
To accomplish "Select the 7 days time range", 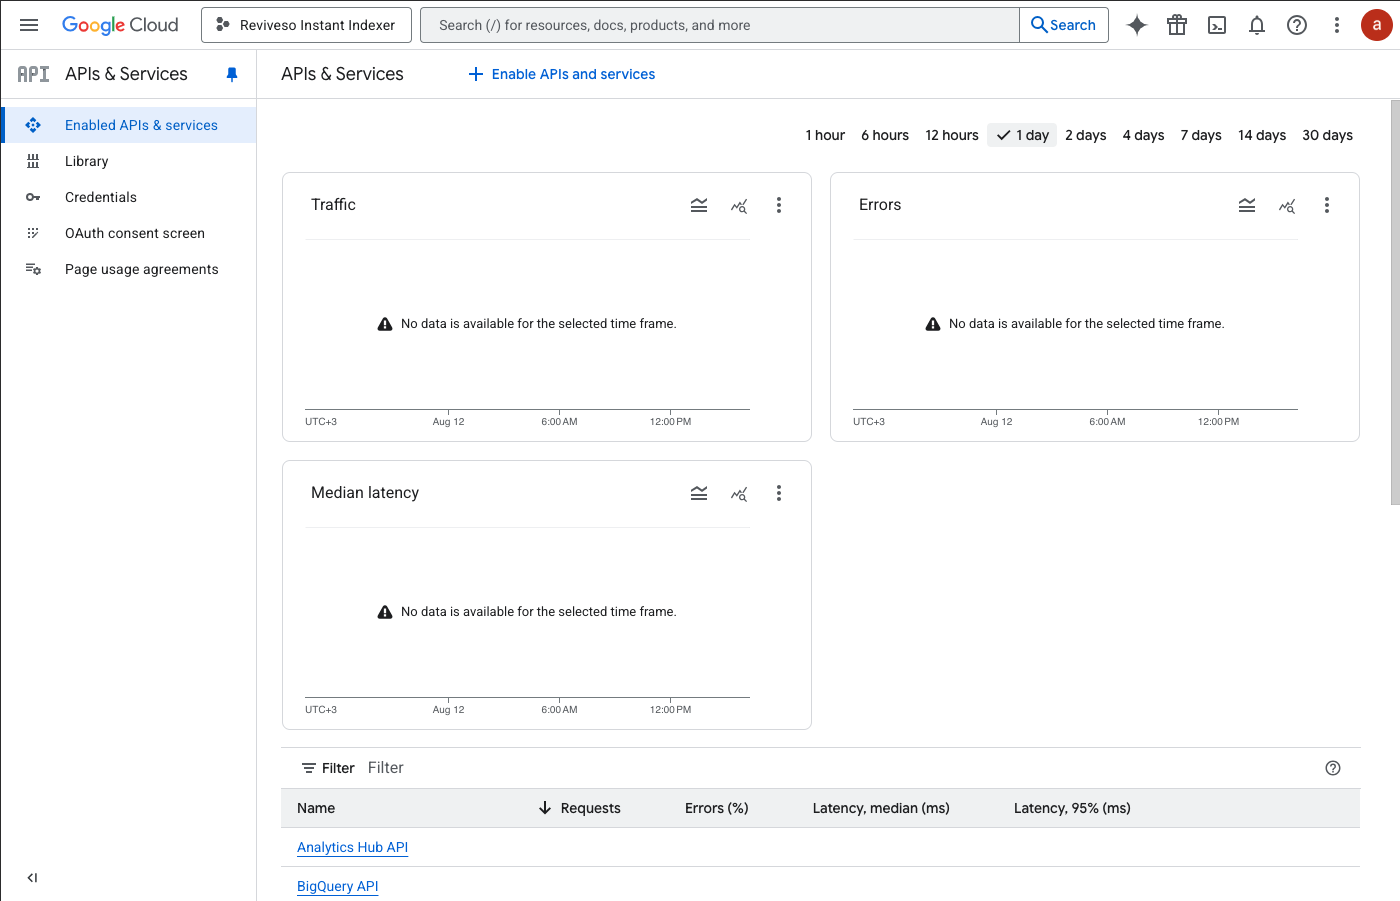I will point(1201,135).
